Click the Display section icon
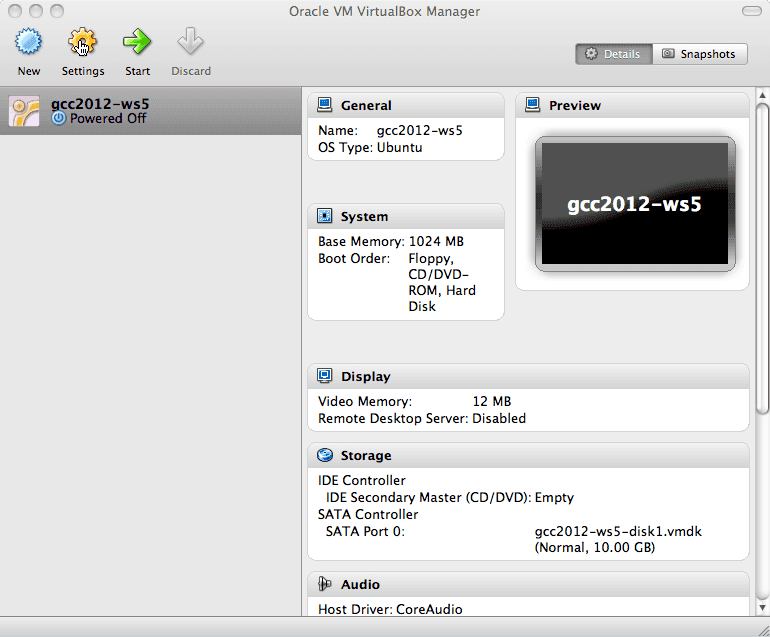Image resolution: width=770 pixels, height=637 pixels. click(x=324, y=376)
